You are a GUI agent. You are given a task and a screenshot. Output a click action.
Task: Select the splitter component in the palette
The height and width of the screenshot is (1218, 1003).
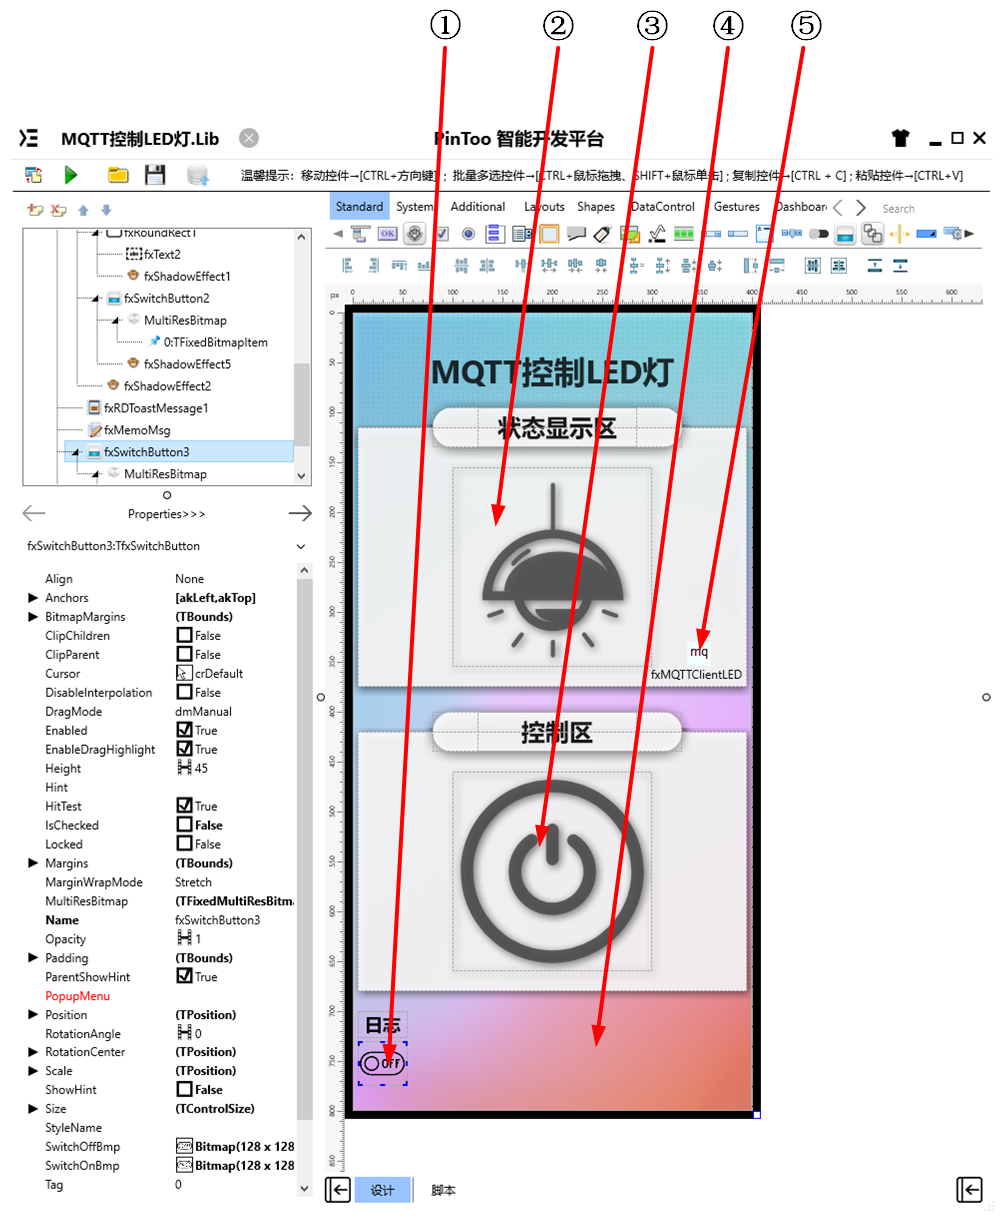[x=899, y=234]
